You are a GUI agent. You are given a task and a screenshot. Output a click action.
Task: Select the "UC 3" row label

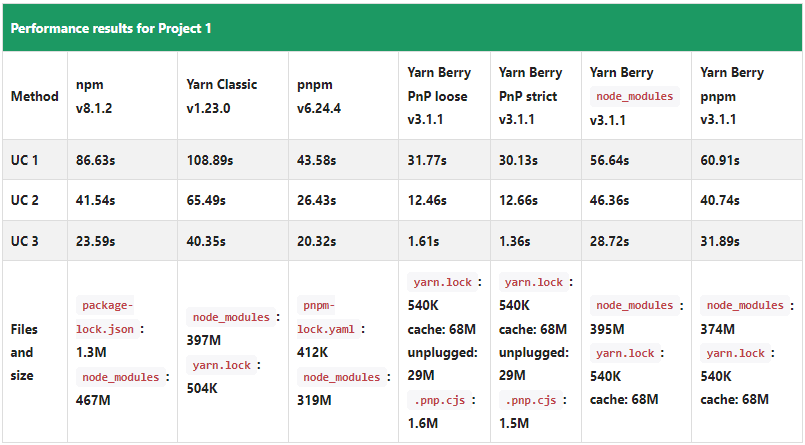[x=25, y=242]
